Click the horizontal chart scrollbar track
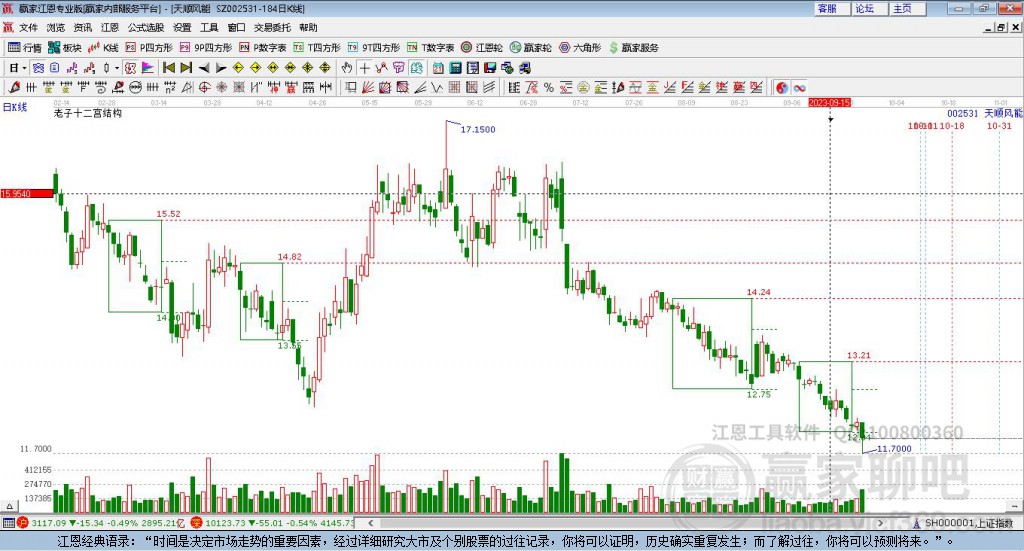This screenshot has height=551, width=1024. [x=625, y=523]
